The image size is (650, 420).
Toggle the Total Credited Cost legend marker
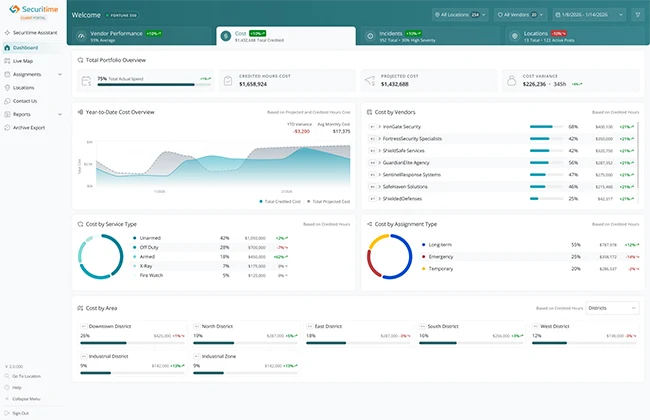pos(261,202)
